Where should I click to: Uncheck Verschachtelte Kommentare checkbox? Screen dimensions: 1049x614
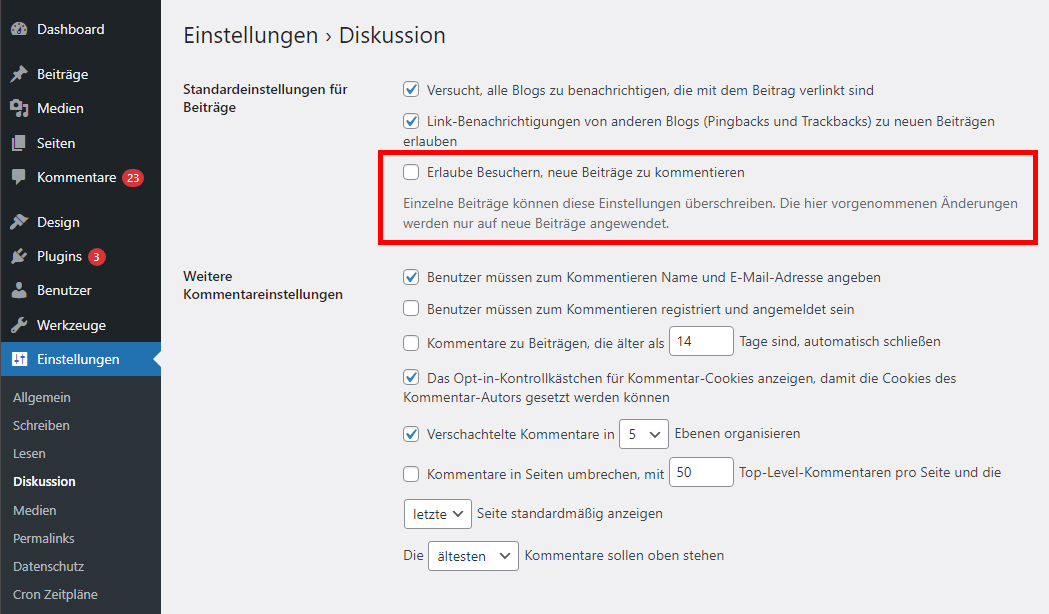click(x=411, y=434)
